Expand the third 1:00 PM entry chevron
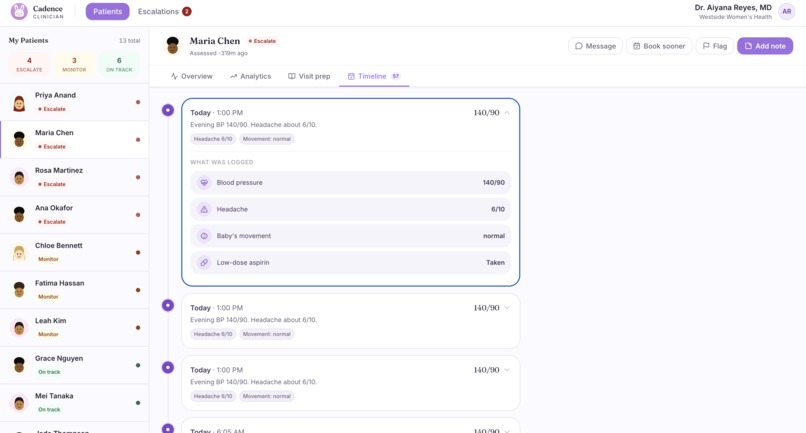Viewport: 806px width, 433px height. (507, 370)
